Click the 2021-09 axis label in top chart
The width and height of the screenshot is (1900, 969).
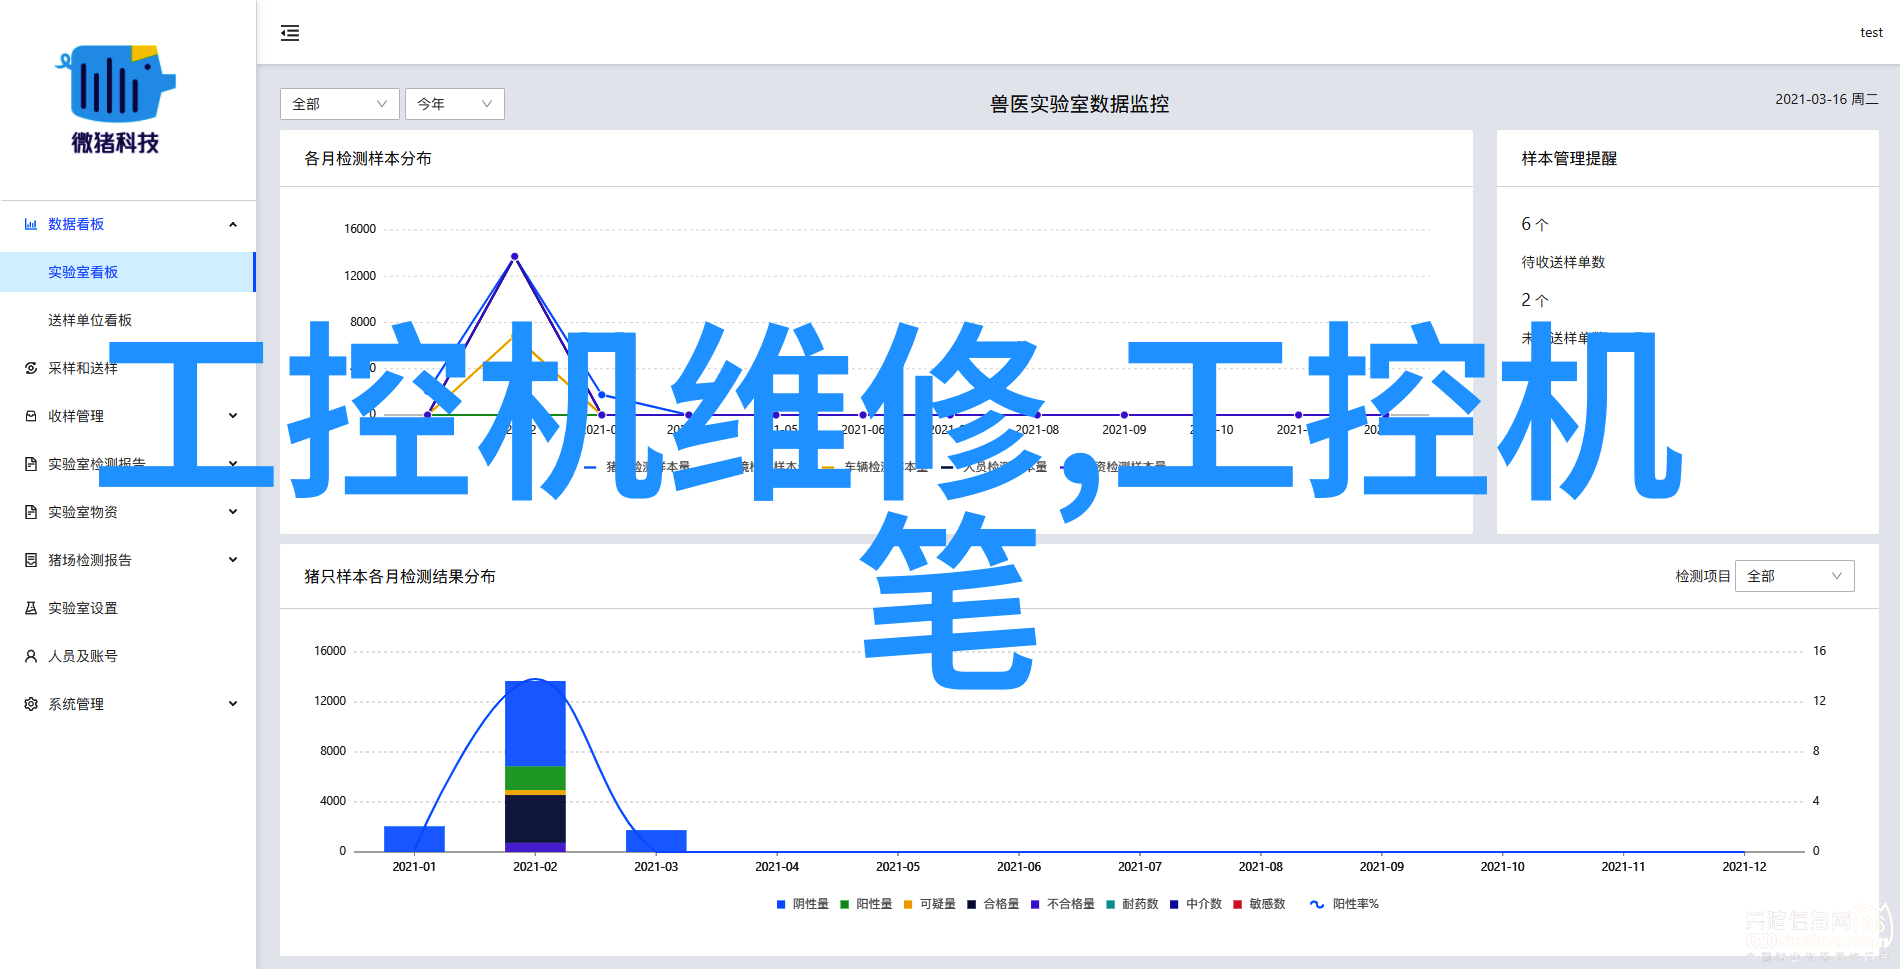click(x=1124, y=430)
